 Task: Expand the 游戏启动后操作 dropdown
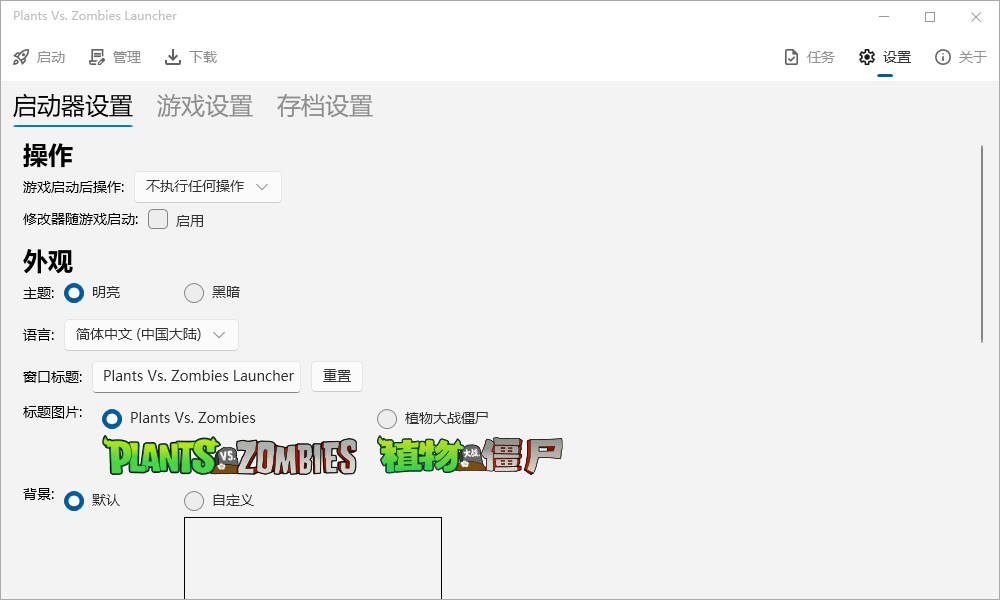[x=208, y=187]
